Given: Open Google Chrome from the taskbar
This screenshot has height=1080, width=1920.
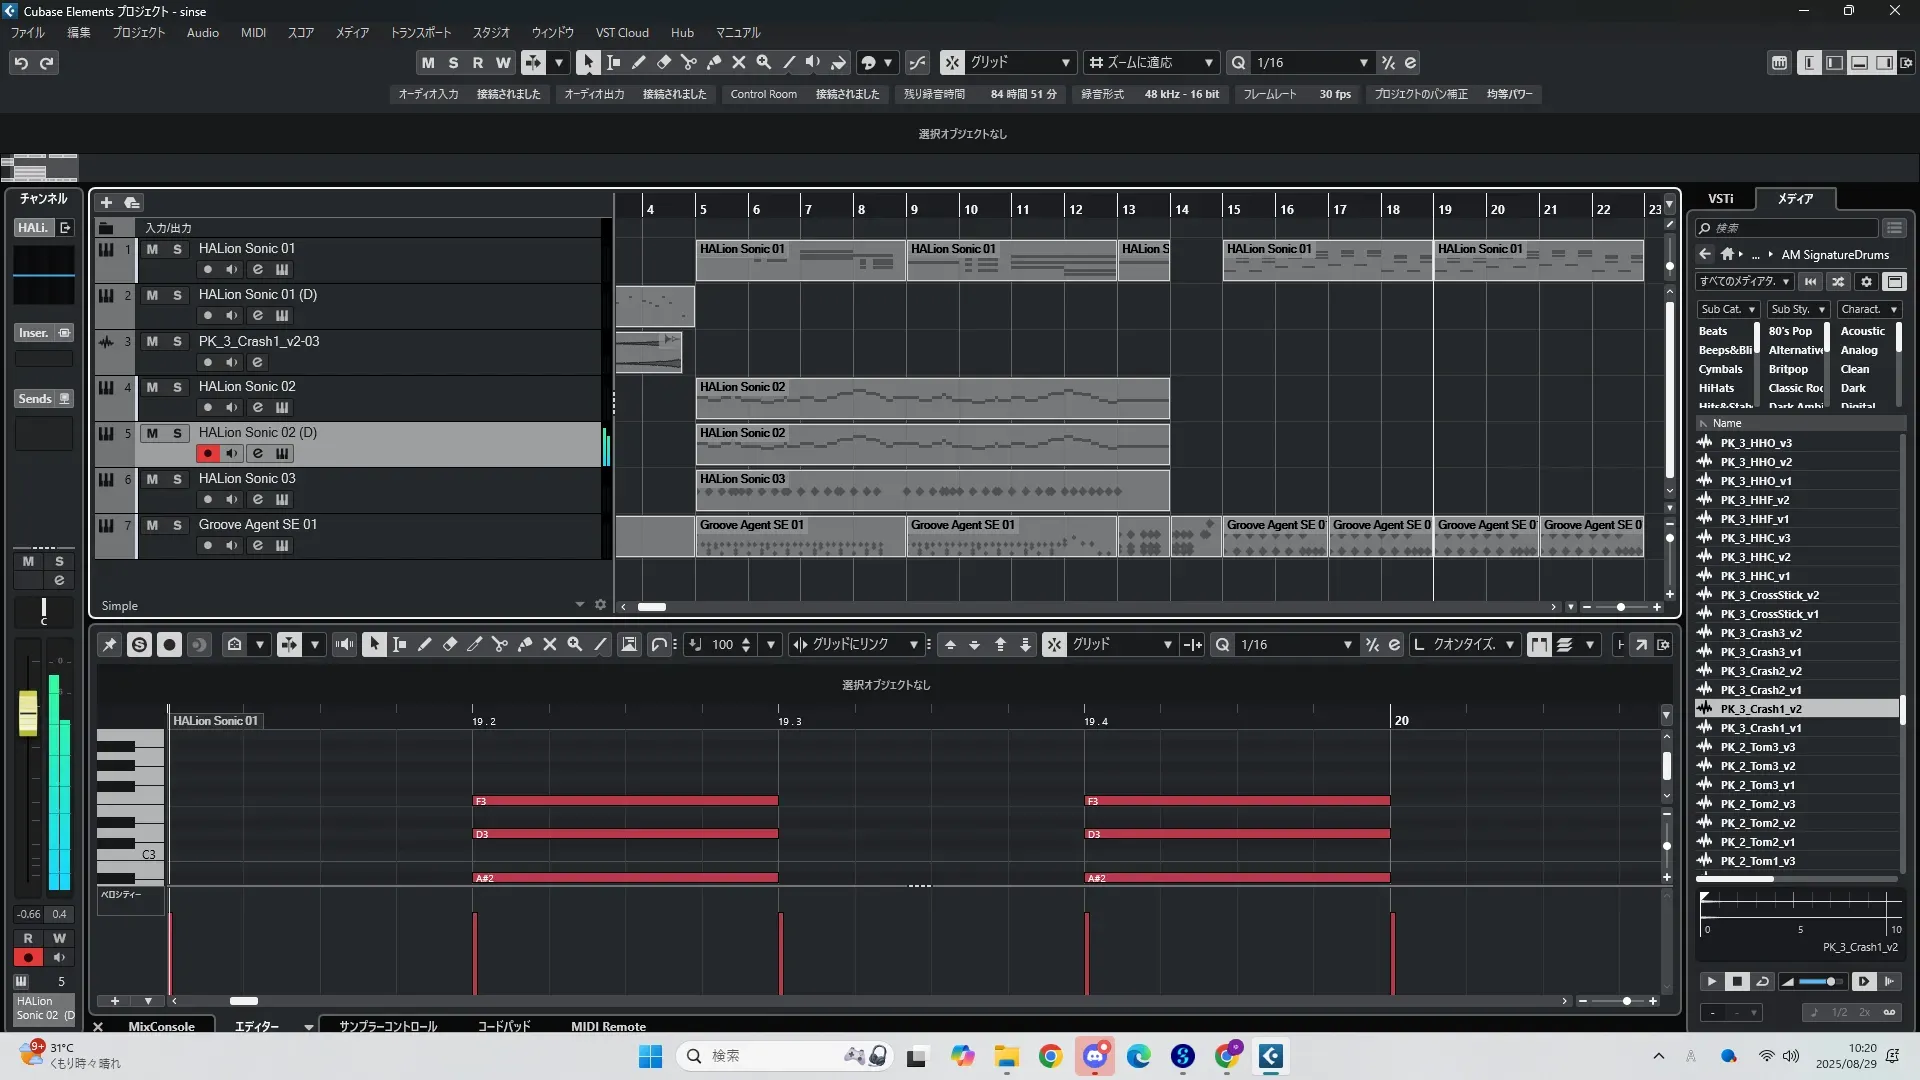Looking at the screenshot, I should (1050, 1056).
